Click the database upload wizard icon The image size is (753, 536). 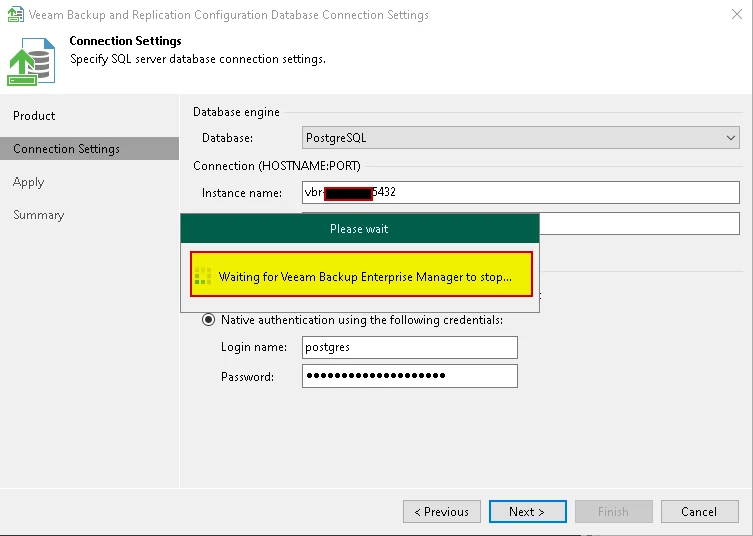pos(31,61)
